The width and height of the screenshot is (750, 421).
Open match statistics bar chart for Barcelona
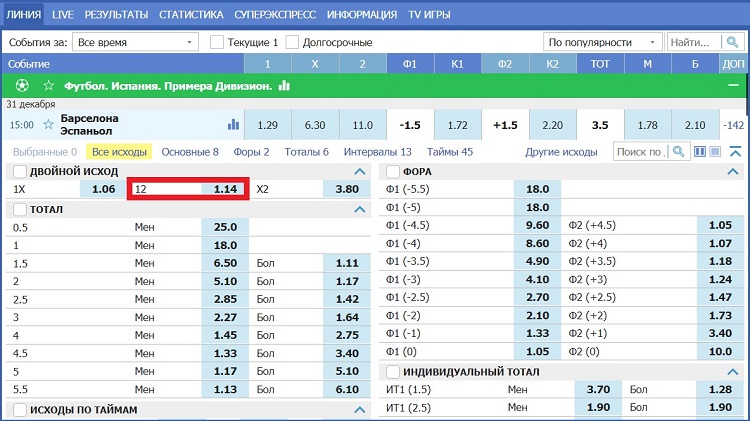[x=234, y=125]
